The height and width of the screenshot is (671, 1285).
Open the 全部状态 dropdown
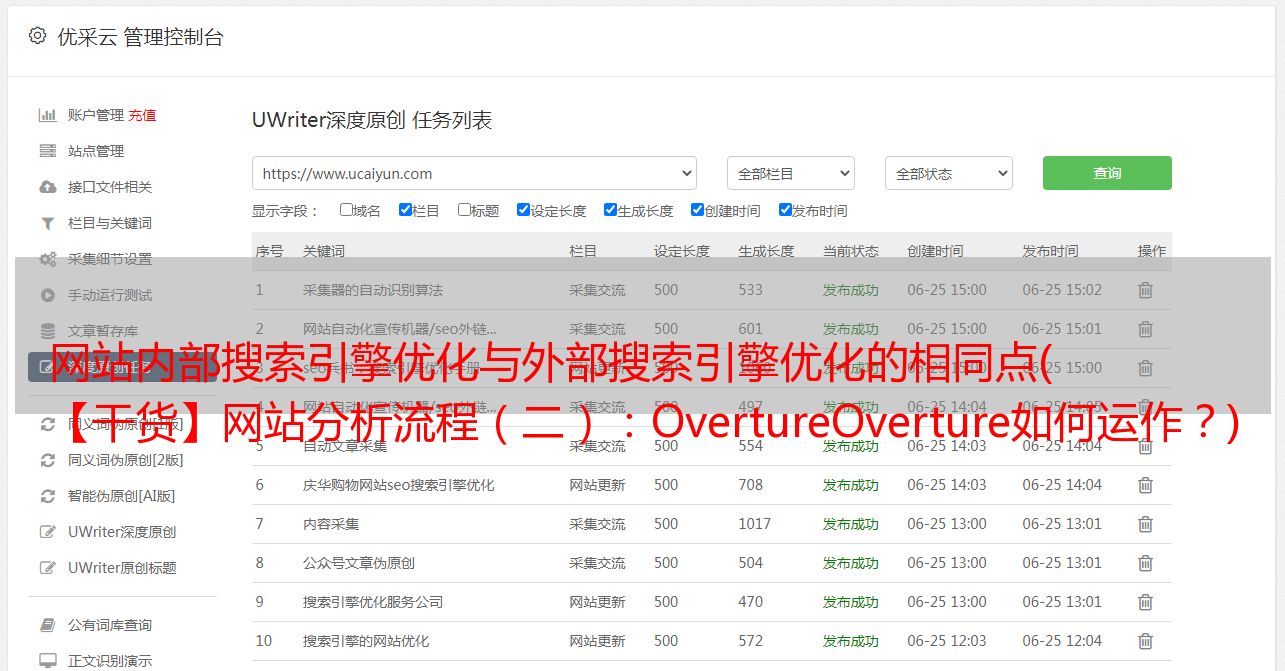(948, 173)
